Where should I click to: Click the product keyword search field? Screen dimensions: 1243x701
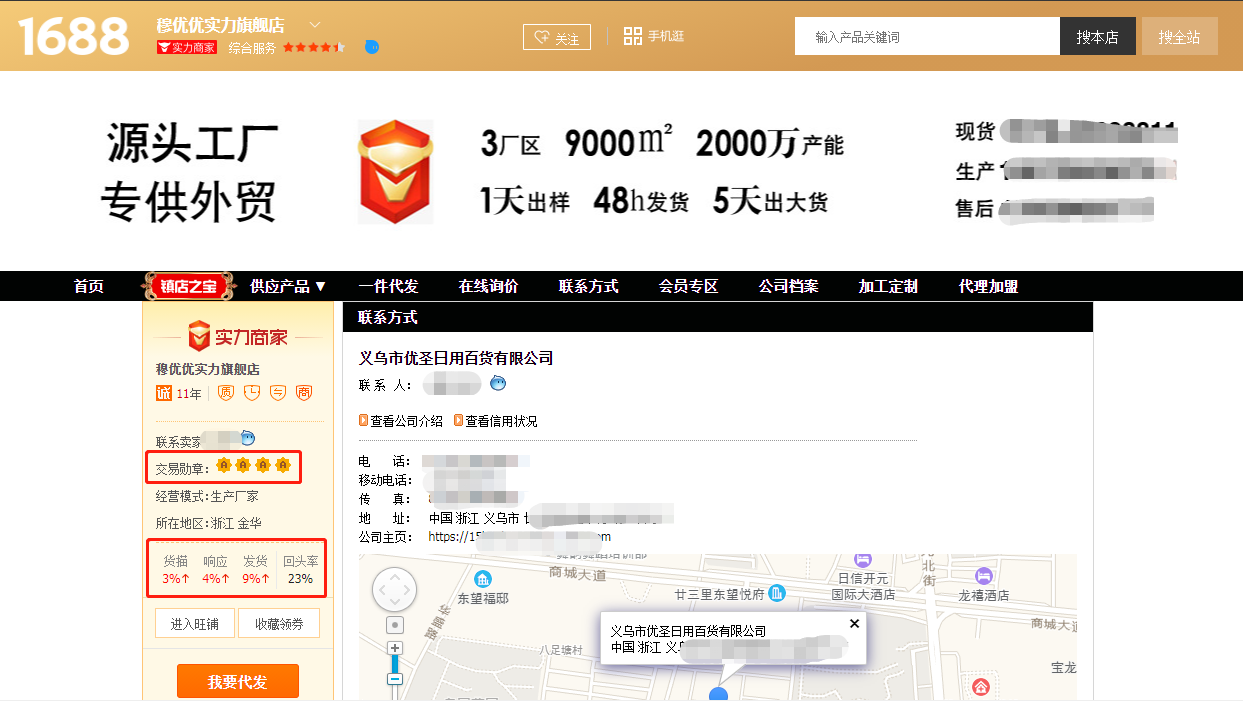(927, 36)
